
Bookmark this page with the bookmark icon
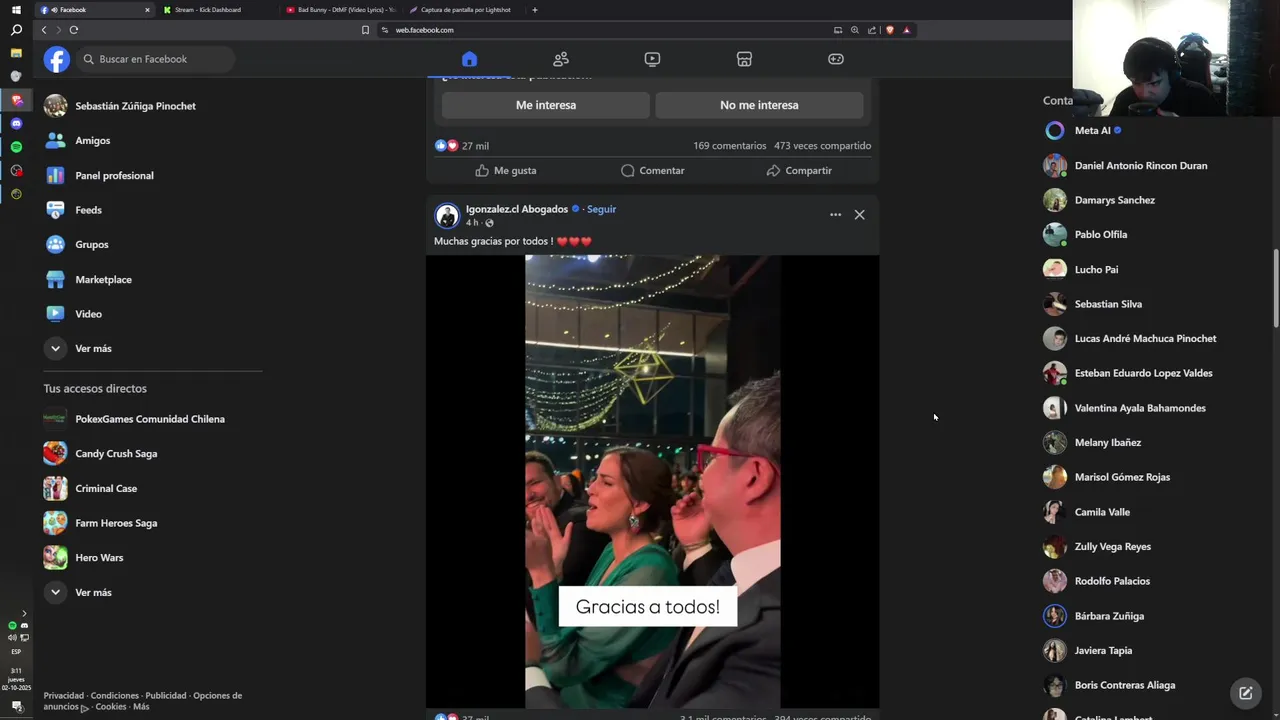point(365,30)
